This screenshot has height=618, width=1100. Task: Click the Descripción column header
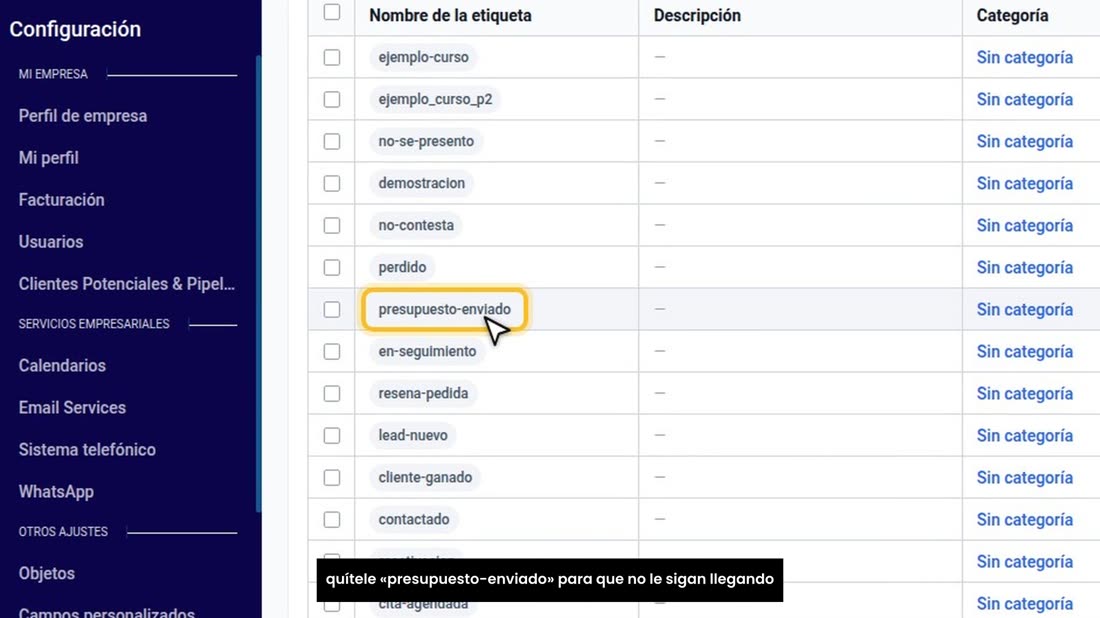coord(697,15)
